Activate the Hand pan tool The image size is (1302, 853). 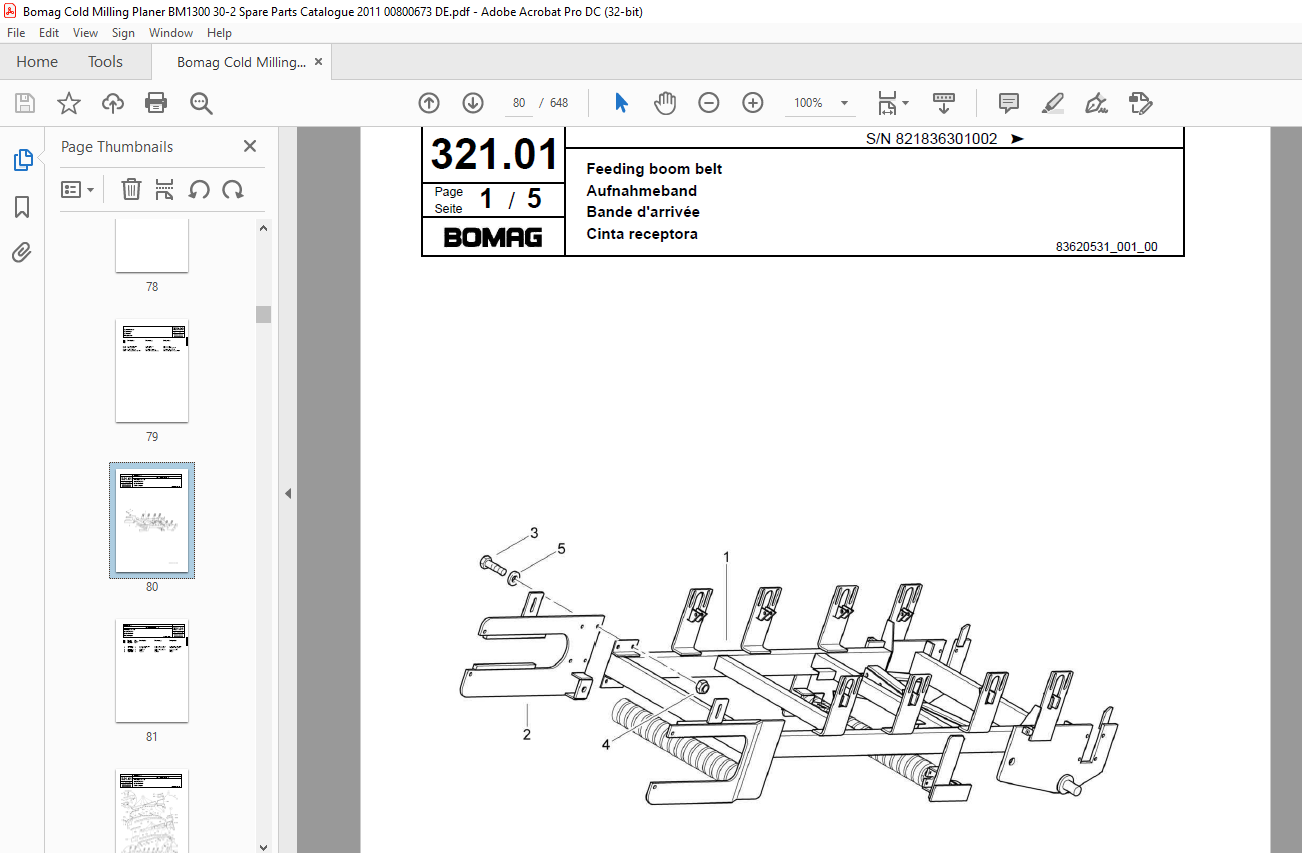(665, 103)
